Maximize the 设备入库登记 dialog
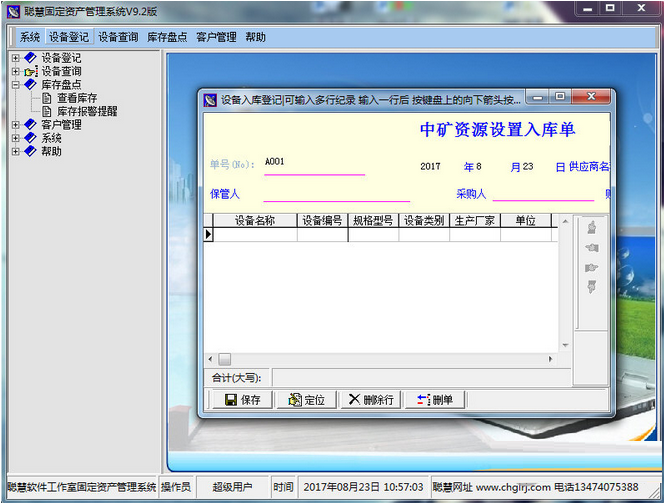Image resolution: width=664 pixels, height=503 pixels. point(560,97)
